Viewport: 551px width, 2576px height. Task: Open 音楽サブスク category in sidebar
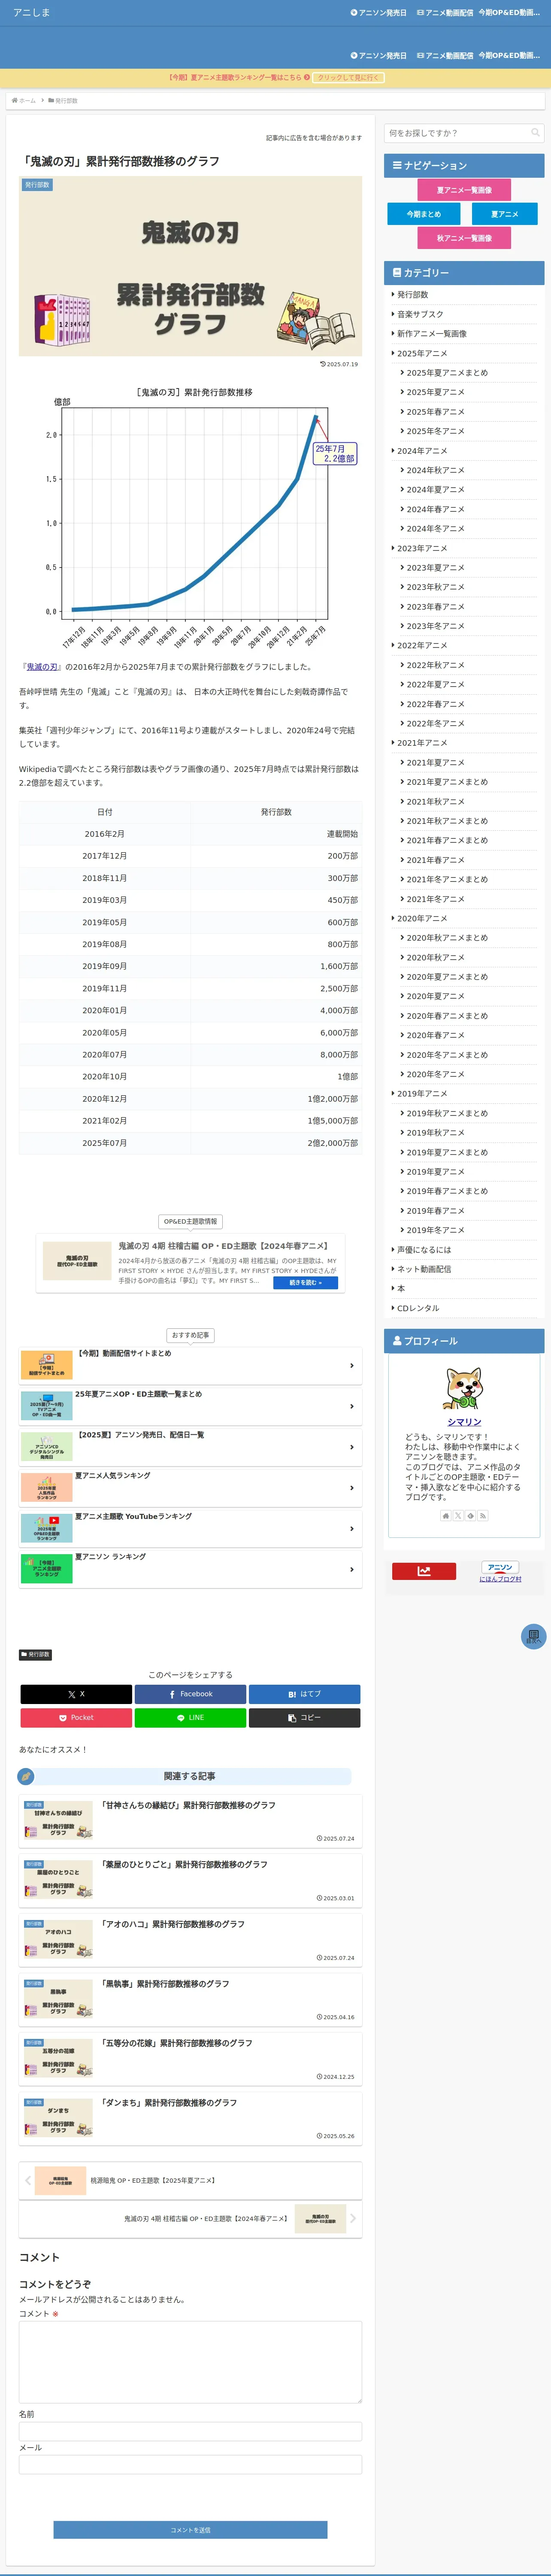coord(420,314)
